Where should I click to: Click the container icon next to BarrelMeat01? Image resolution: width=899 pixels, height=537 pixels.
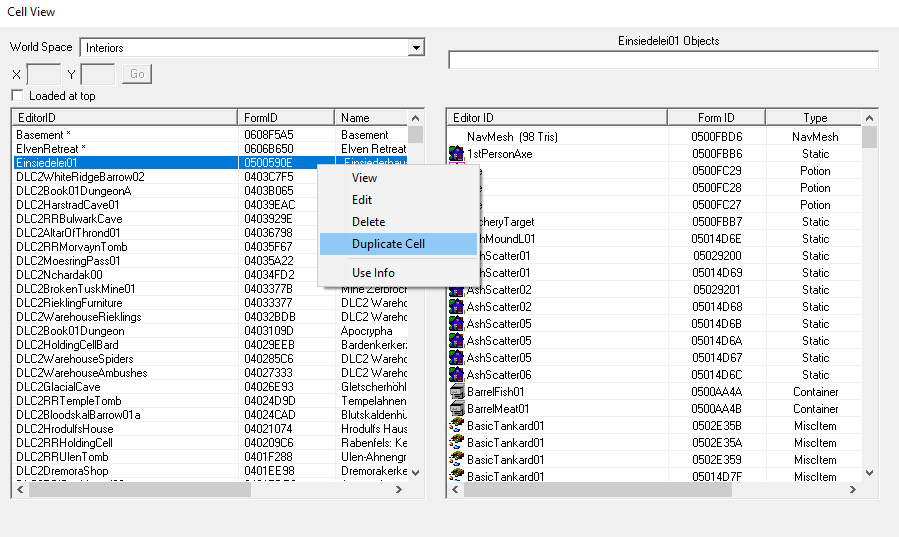pyautogui.click(x=457, y=409)
